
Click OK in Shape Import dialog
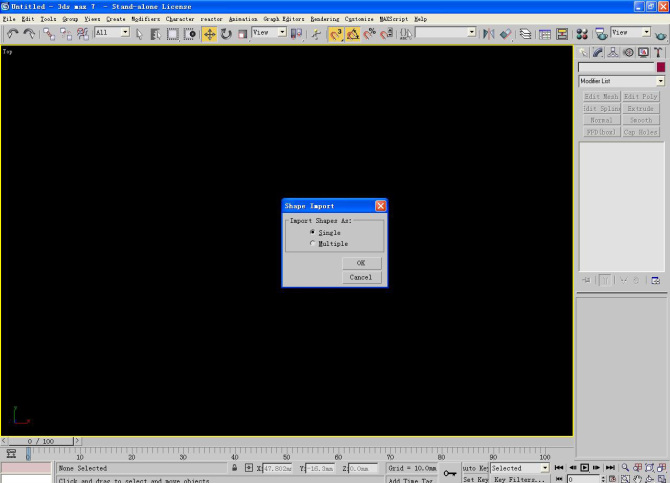[361, 263]
